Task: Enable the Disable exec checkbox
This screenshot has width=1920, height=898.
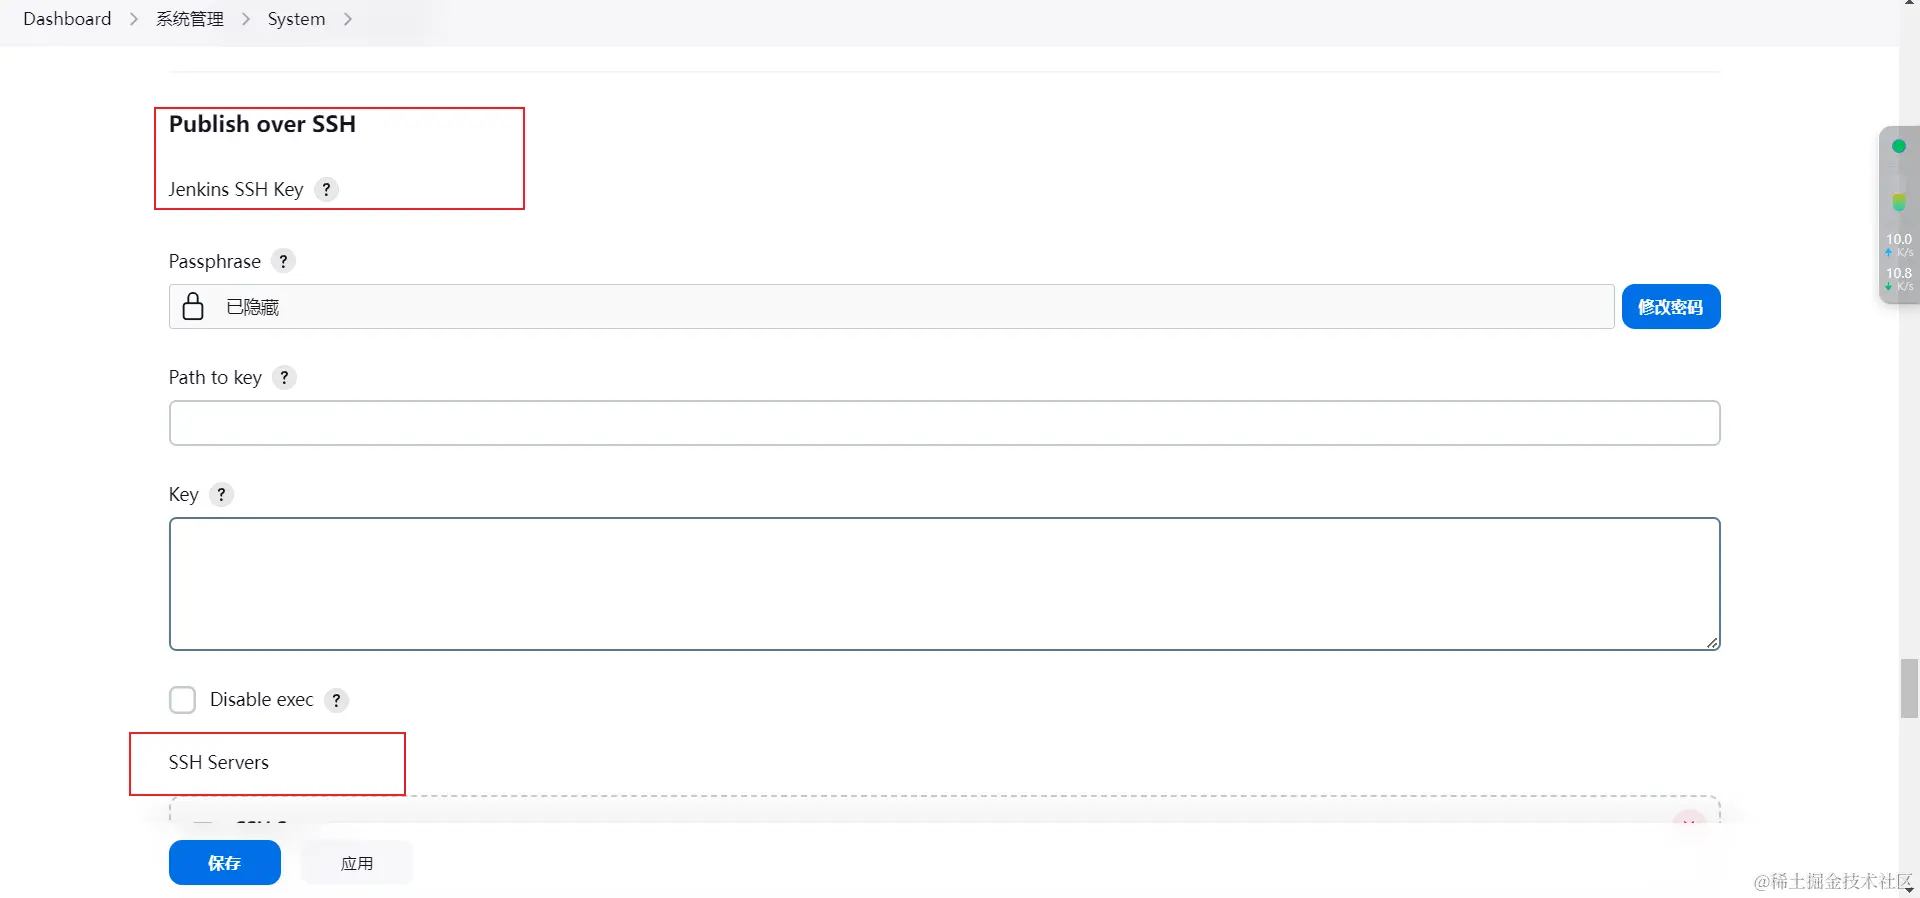Action: pos(183,700)
